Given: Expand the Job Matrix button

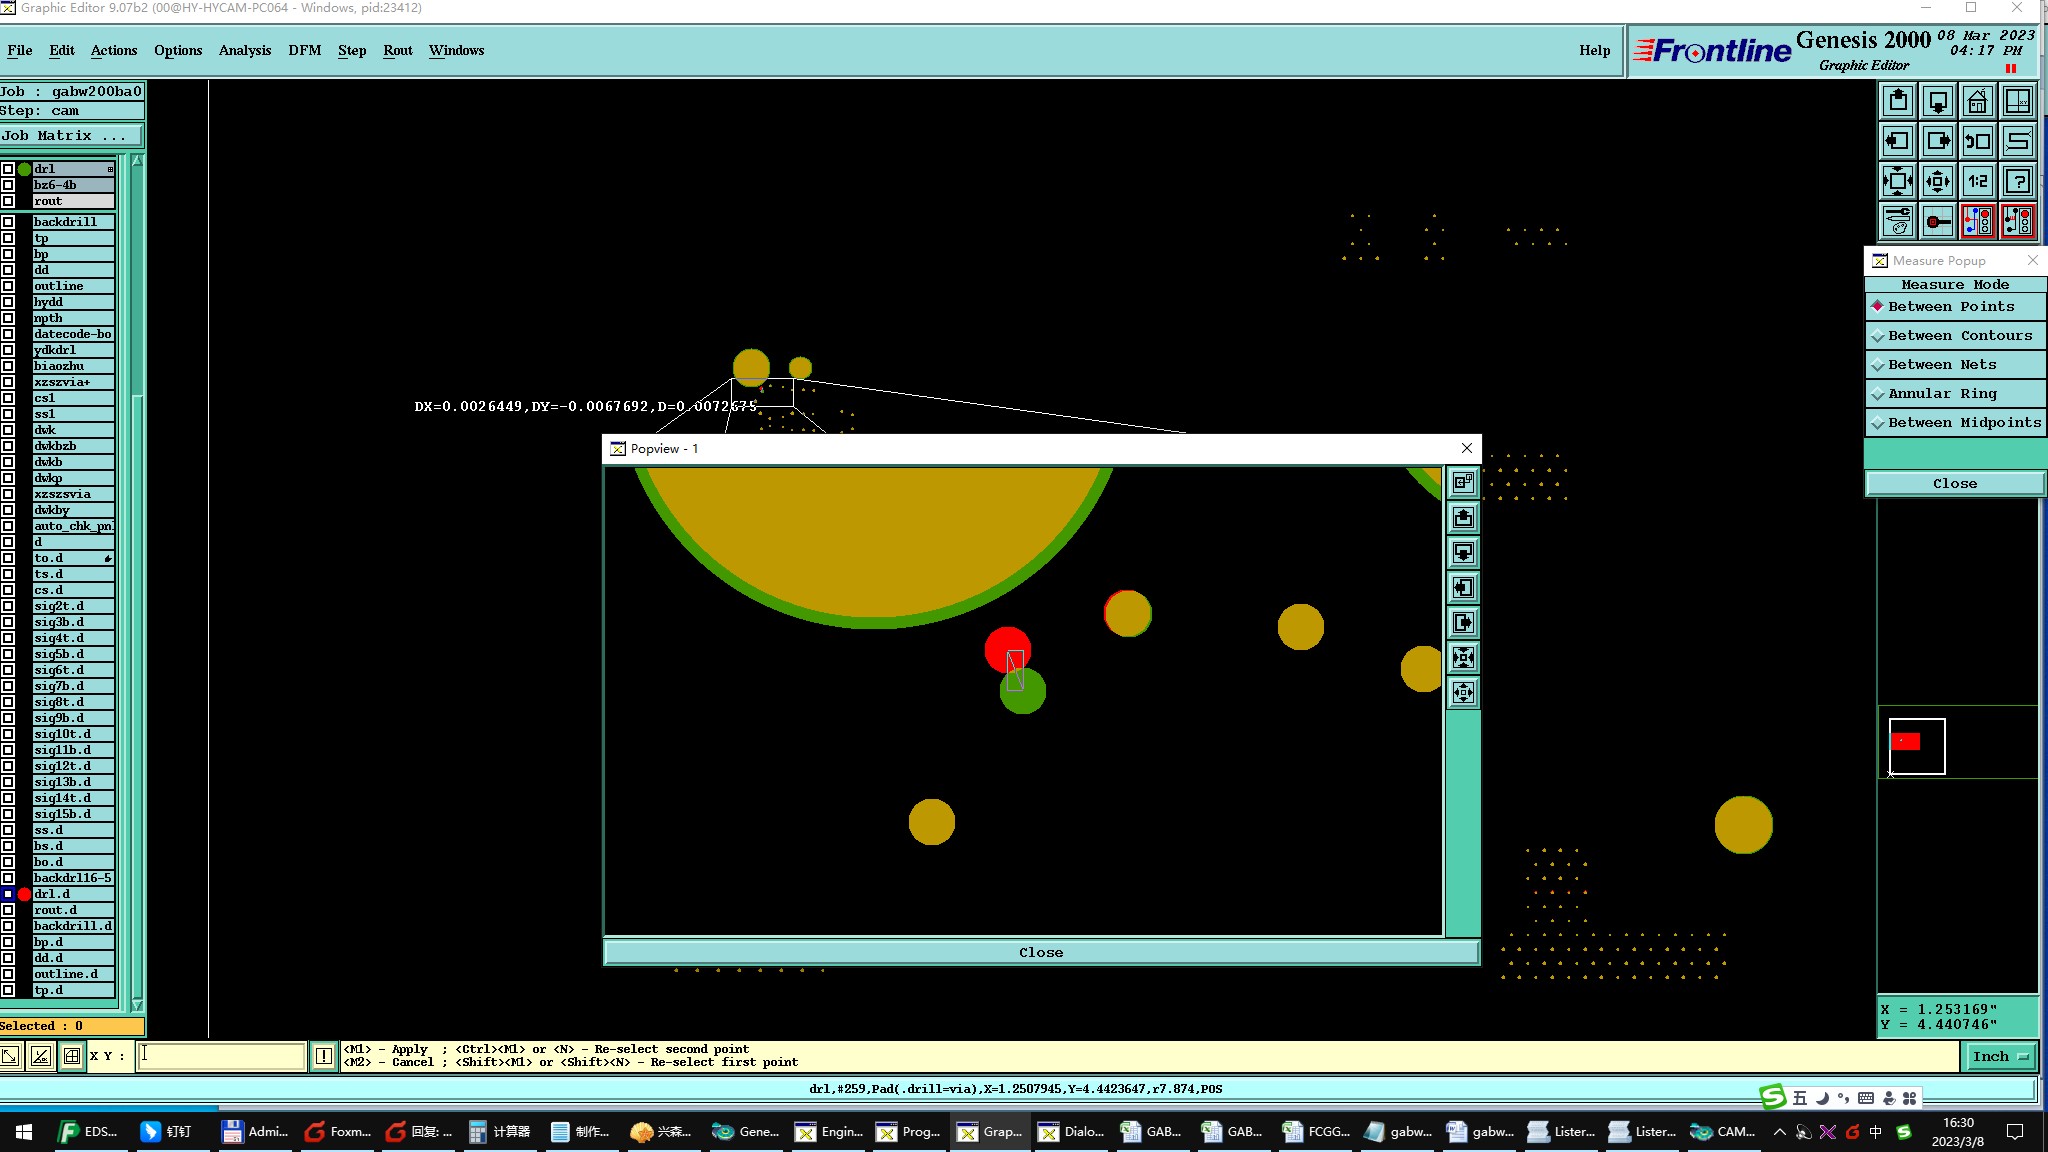Looking at the screenshot, I should click(70, 136).
